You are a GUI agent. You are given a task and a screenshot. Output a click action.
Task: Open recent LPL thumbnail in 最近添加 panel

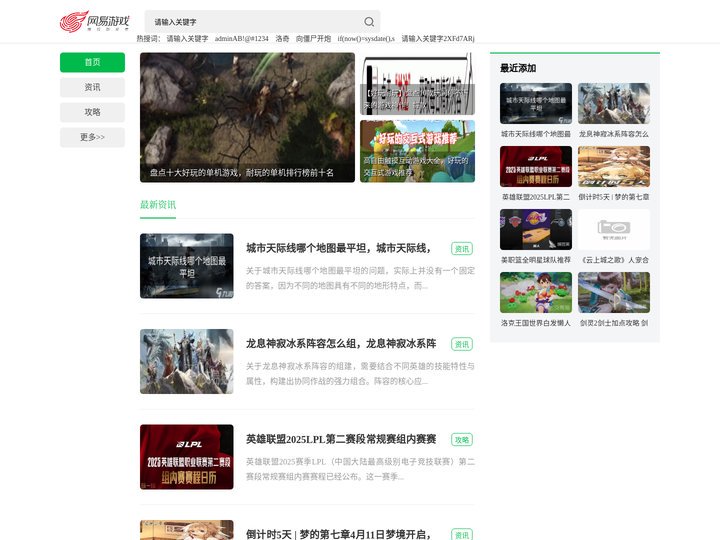536,166
